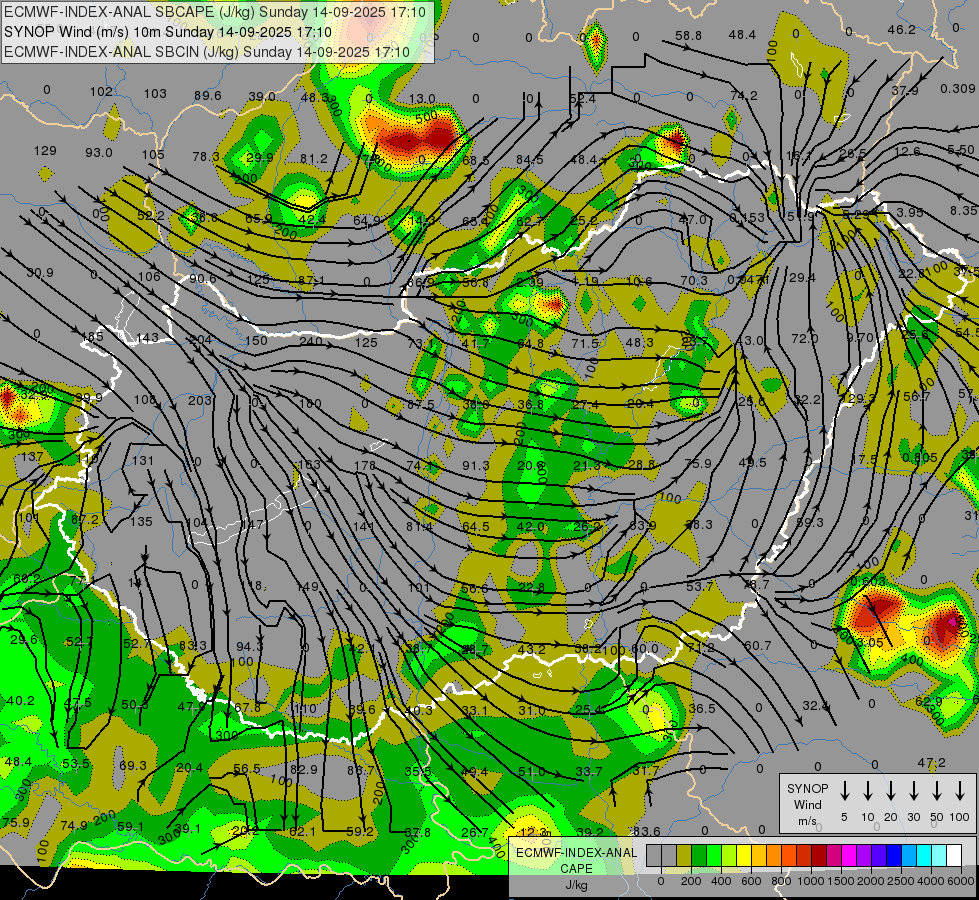
Task: Click the '58.8' map value
Action: [x=688, y=36]
